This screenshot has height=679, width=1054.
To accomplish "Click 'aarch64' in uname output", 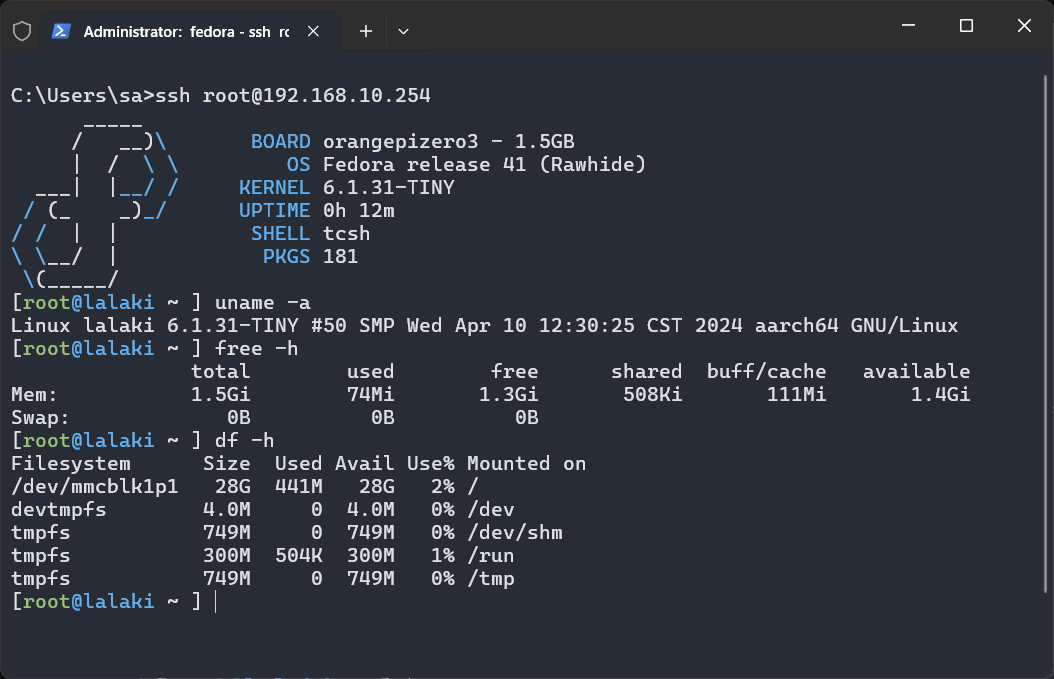I will [797, 325].
